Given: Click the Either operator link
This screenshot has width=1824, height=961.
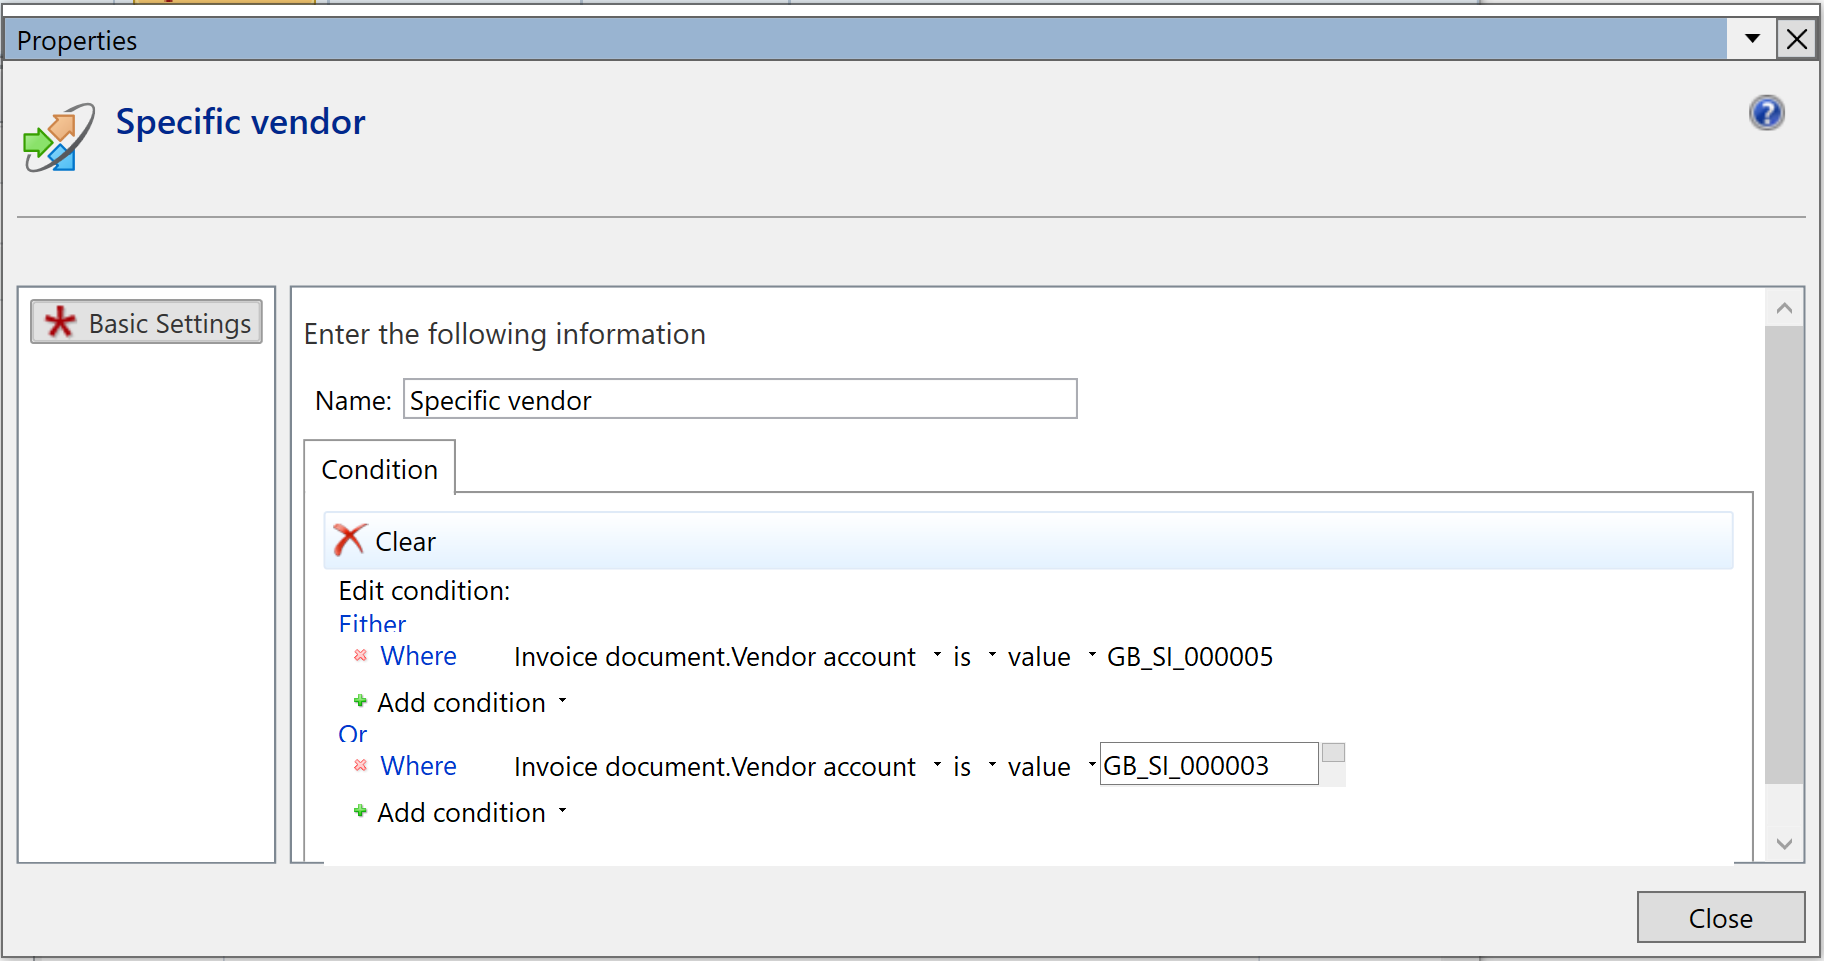Looking at the screenshot, I should (x=372, y=624).
